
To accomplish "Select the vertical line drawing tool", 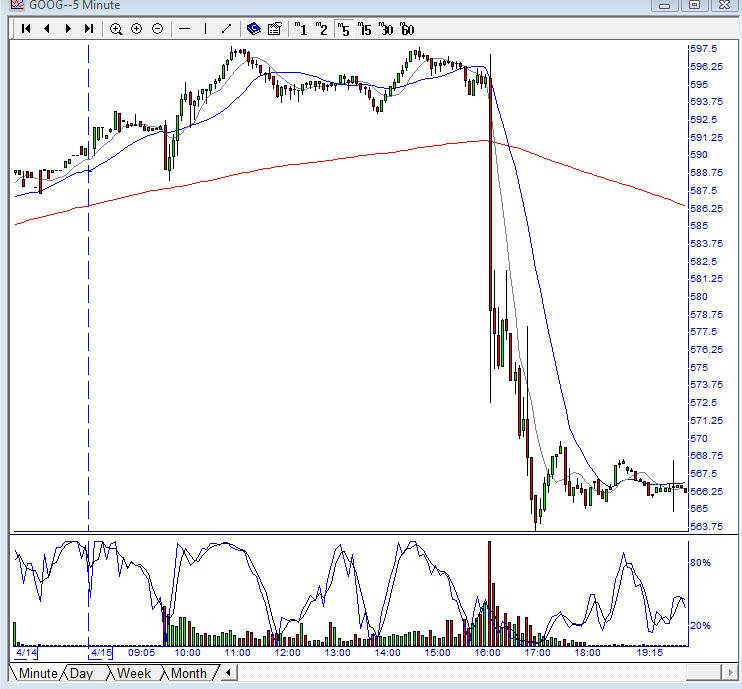I will pyautogui.click(x=206, y=29).
